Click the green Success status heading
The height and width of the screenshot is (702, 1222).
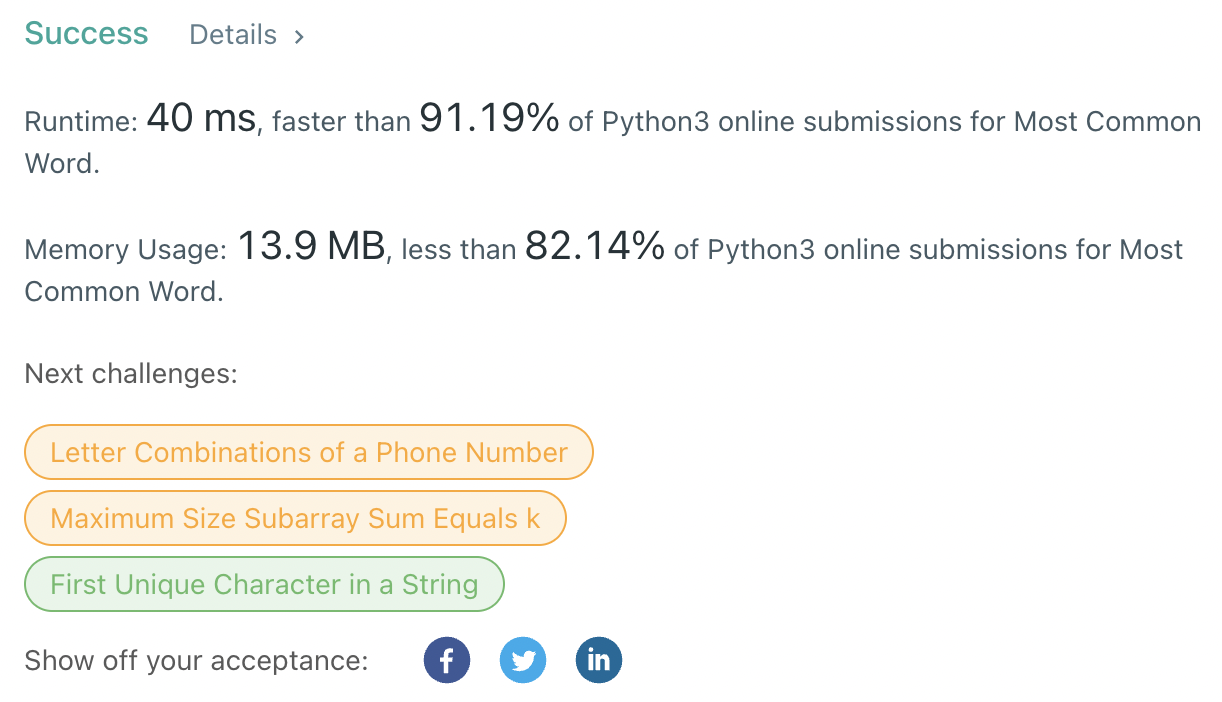pyautogui.click(x=87, y=33)
